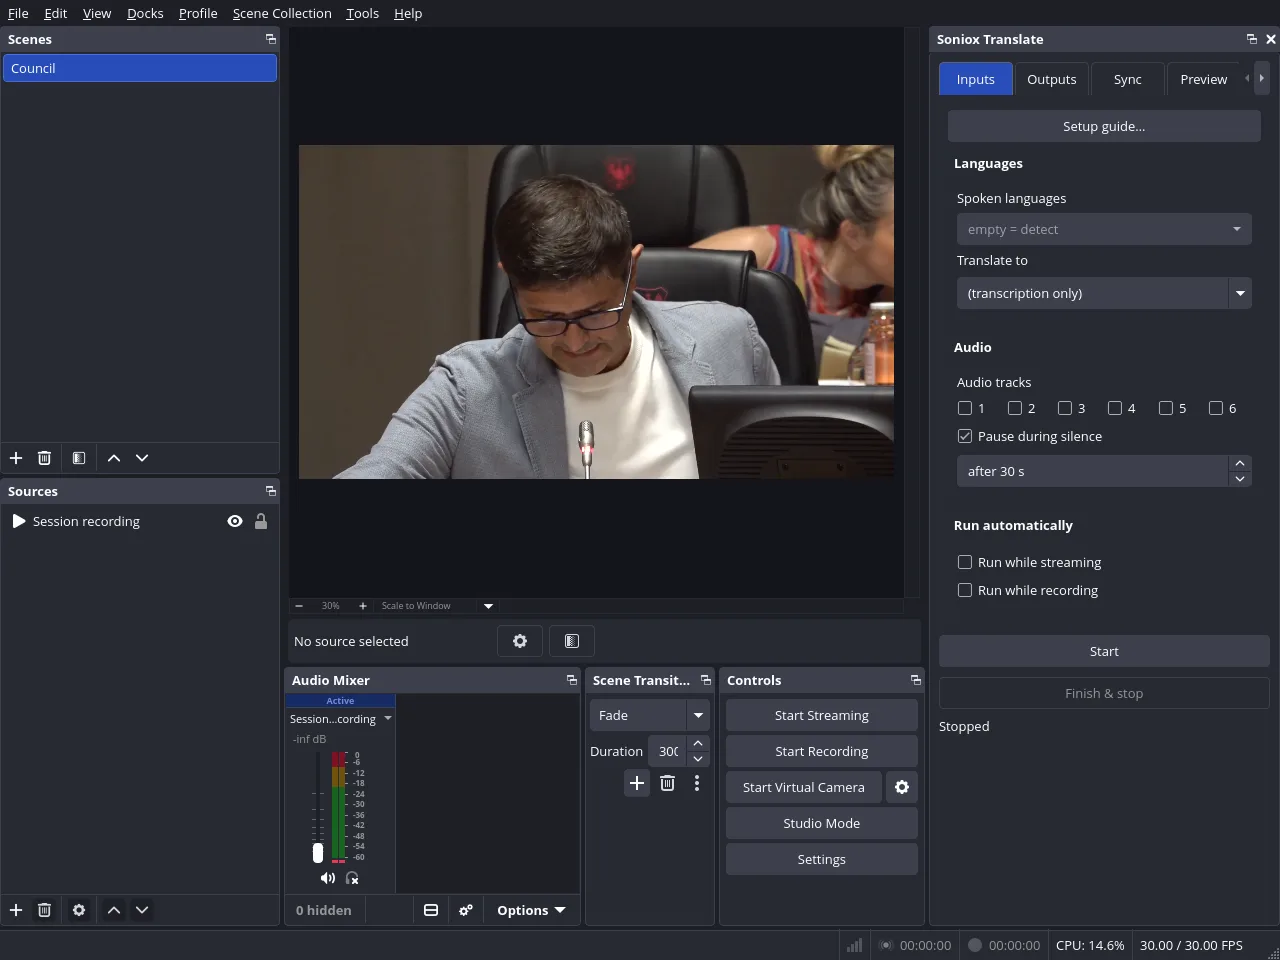Enable audio track 3 checkbox

pos(1065,408)
